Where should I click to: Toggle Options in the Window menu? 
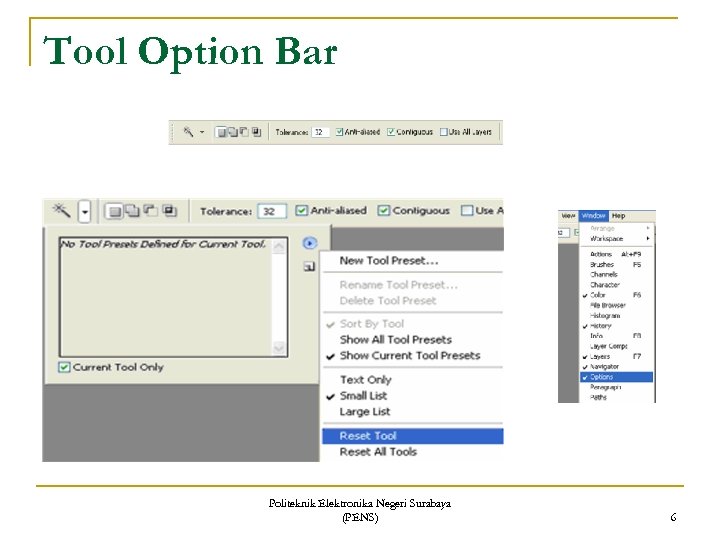[616, 377]
